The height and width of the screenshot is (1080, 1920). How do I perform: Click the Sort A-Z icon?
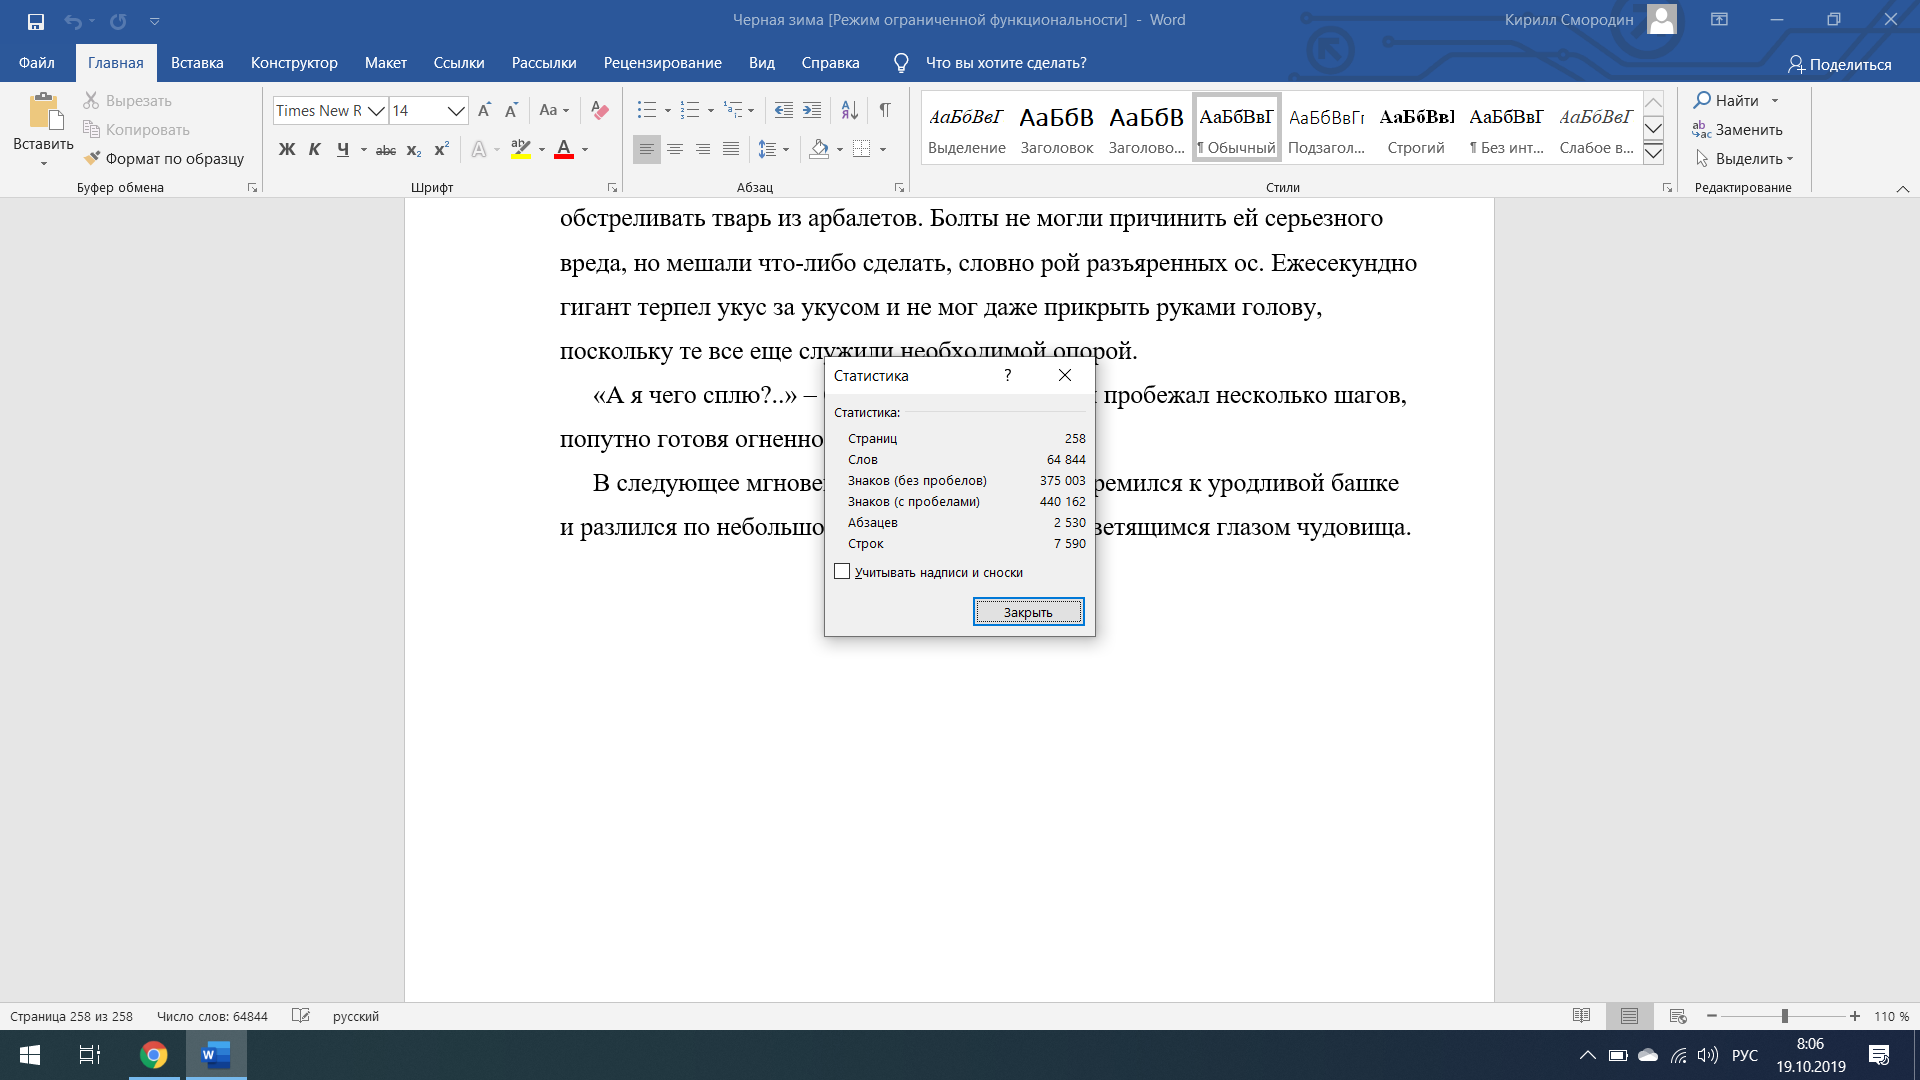849,110
